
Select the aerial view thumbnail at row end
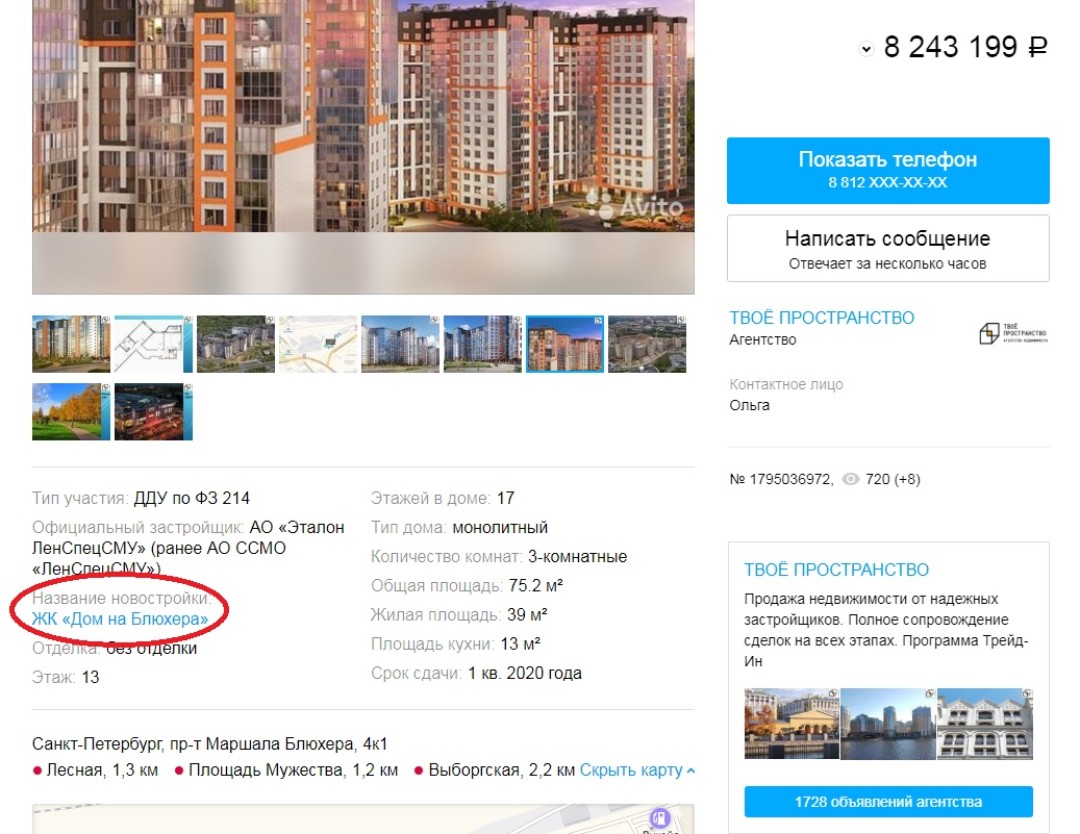647,344
